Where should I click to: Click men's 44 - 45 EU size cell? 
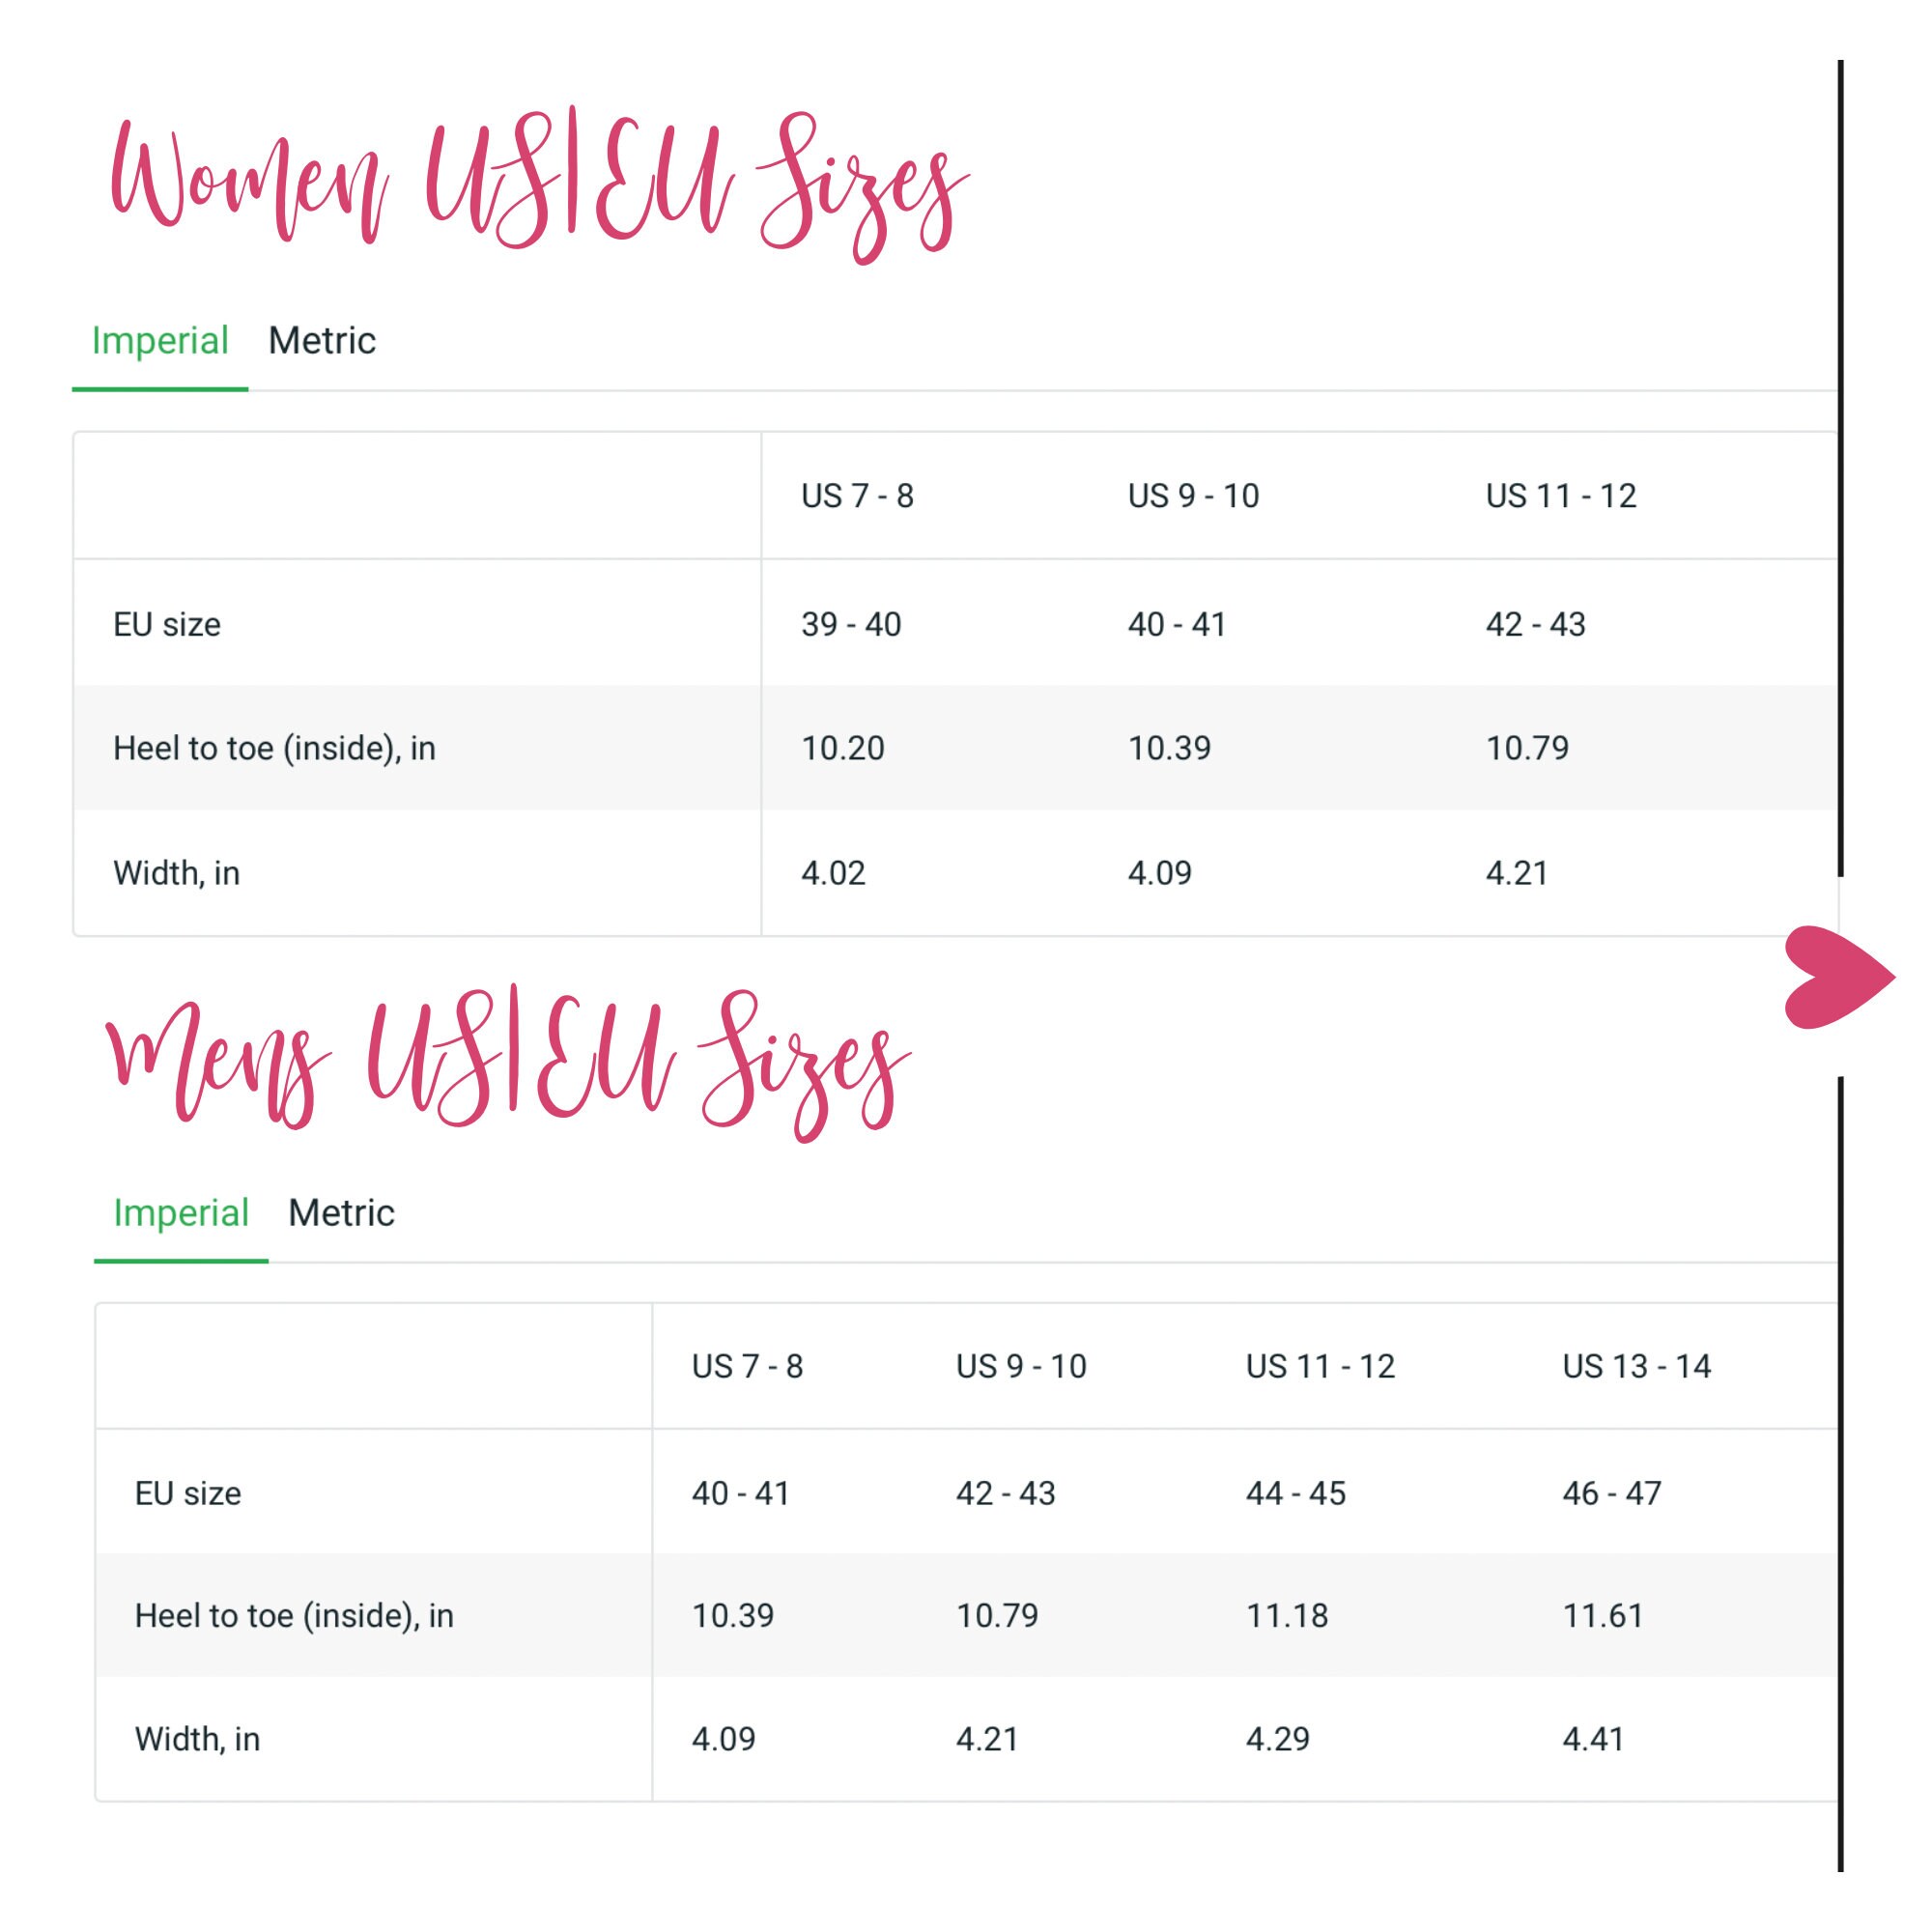(1296, 1493)
